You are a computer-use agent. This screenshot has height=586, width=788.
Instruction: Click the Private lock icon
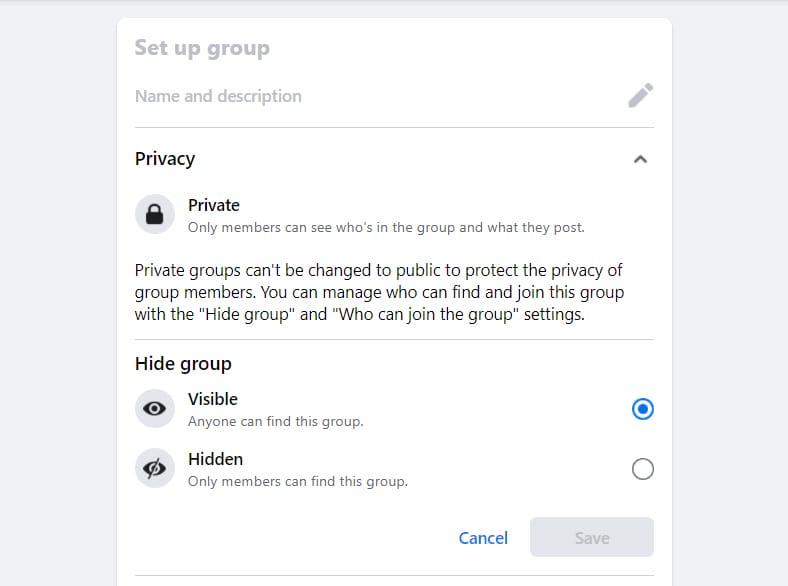[155, 215]
